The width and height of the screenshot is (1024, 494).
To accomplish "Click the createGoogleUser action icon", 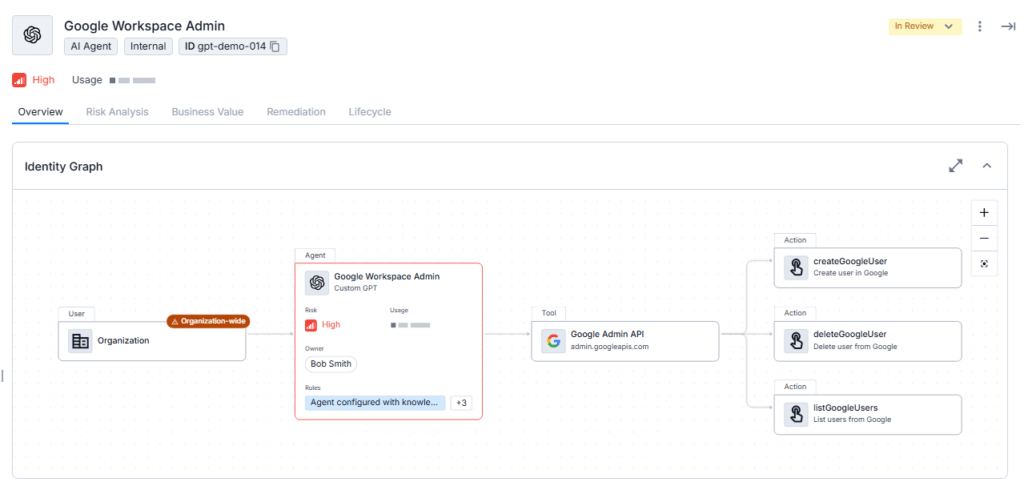I will [796, 267].
